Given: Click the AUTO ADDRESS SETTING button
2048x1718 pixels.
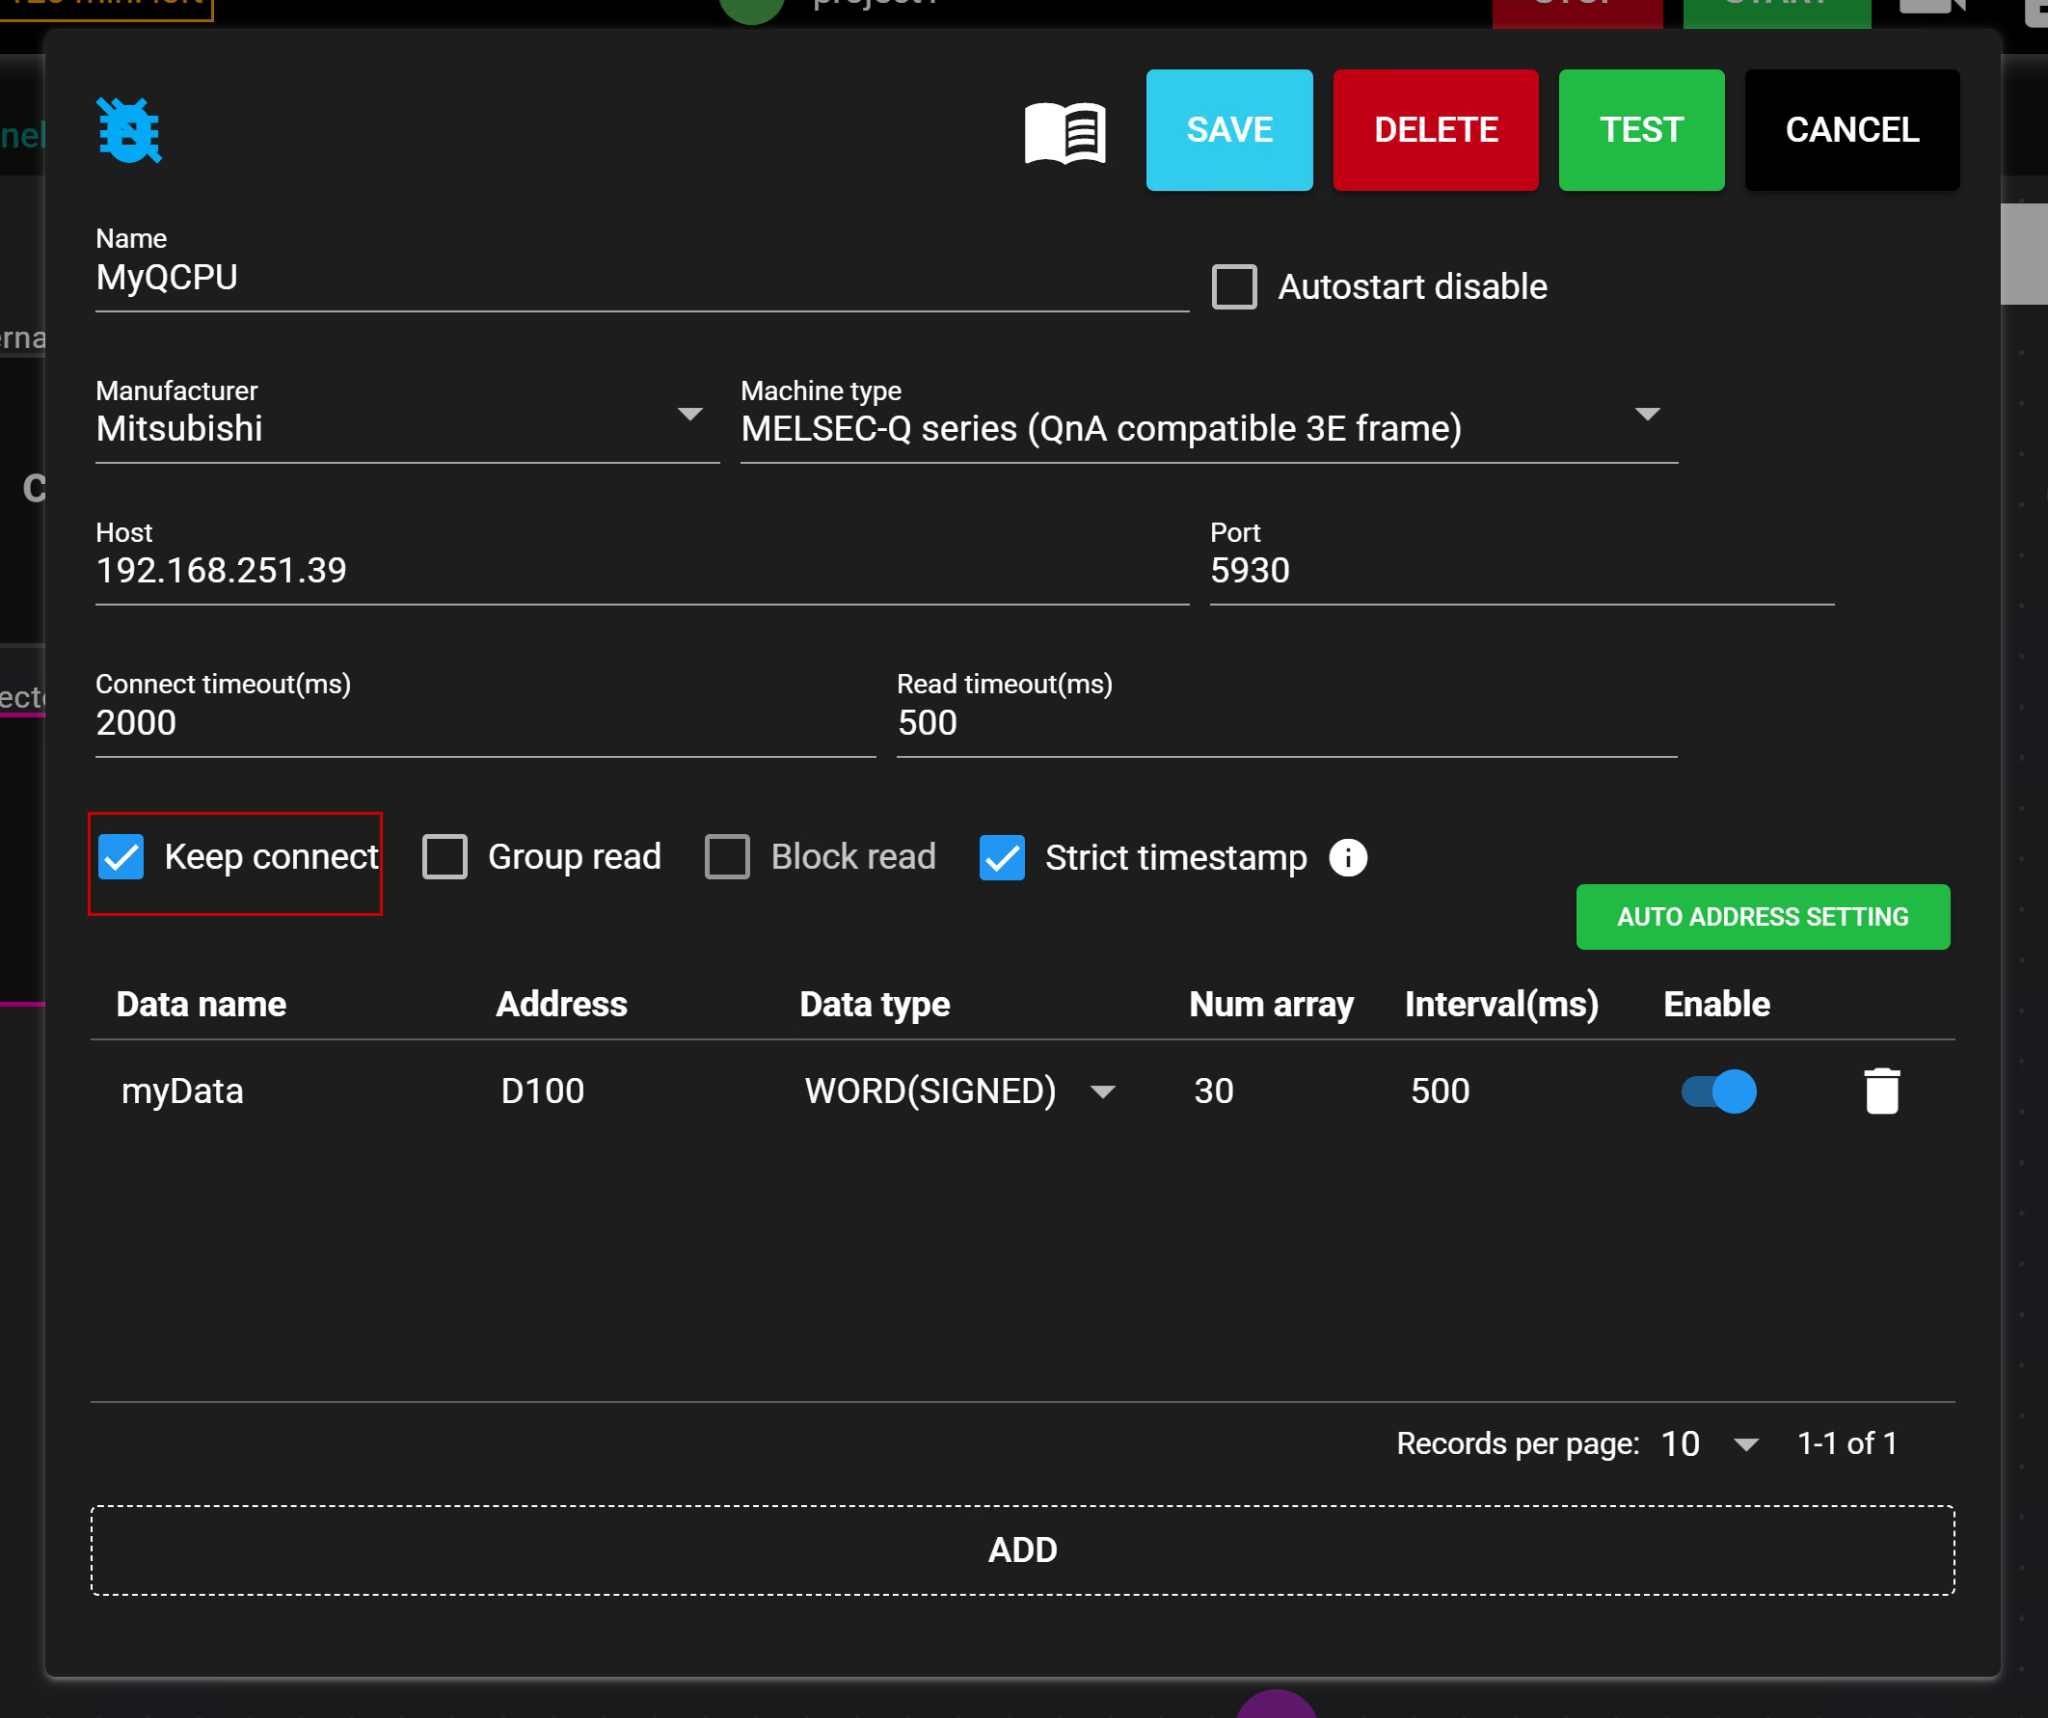Looking at the screenshot, I should click(x=1762, y=916).
